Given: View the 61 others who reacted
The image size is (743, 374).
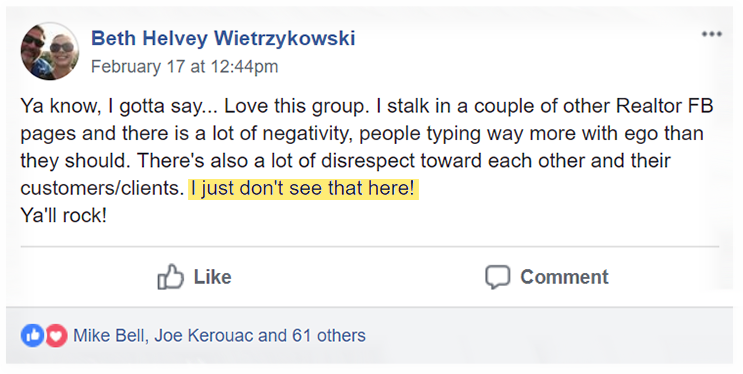Looking at the screenshot, I should click(x=329, y=336).
